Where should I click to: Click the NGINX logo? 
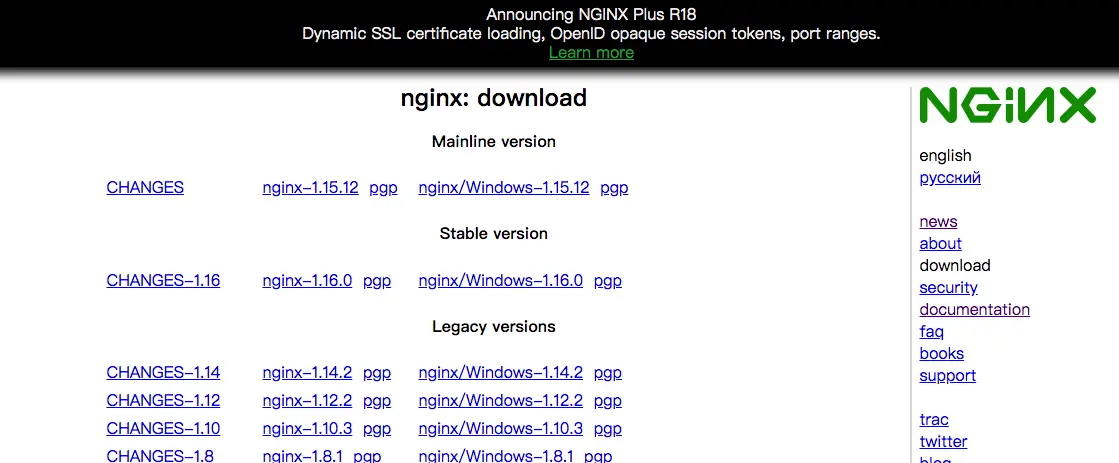pyautogui.click(x=1007, y=106)
